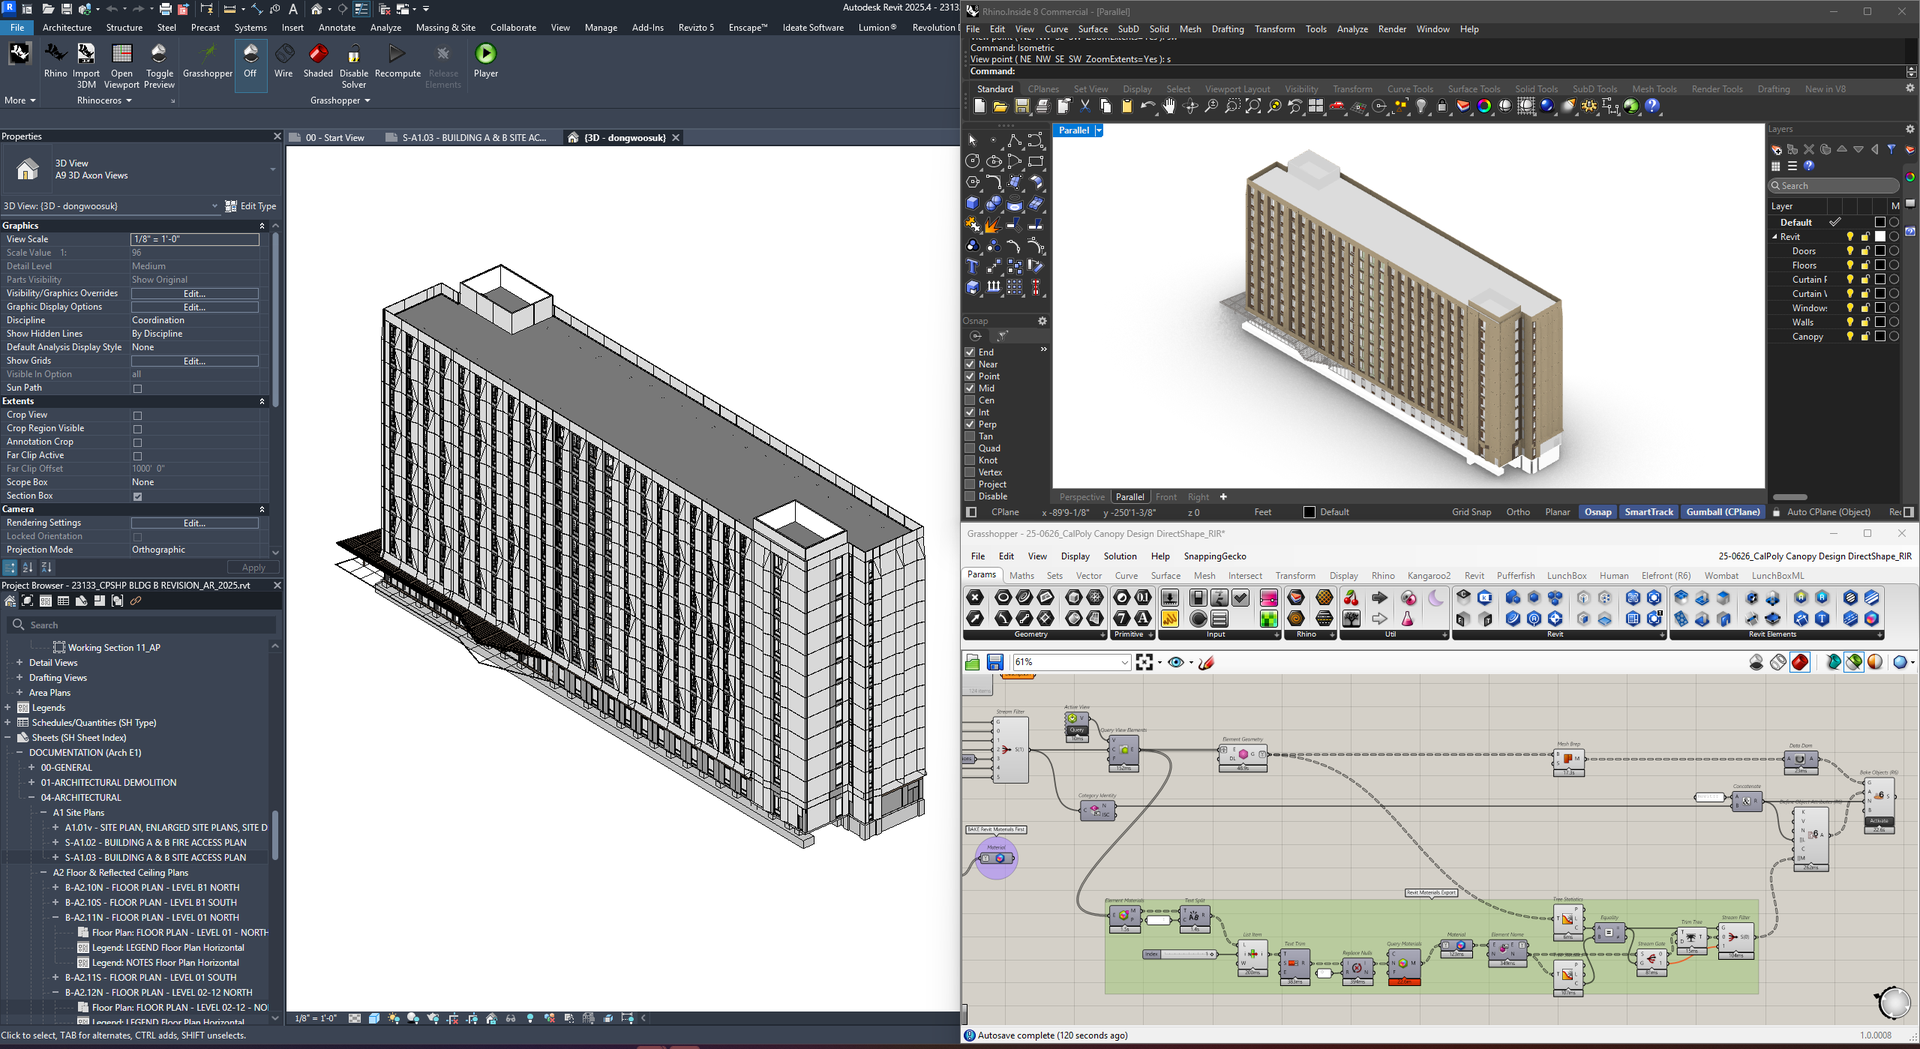Open the Grasshopper zoom percentage dropdown
This screenshot has width=1920, height=1049.
coord(1124,662)
